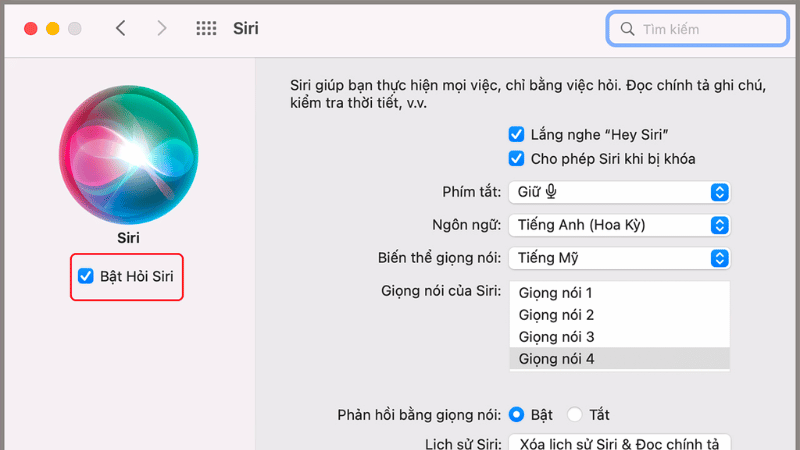Select the Tắt voice feedback radio button
This screenshot has height=450, width=800.
coord(574,414)
